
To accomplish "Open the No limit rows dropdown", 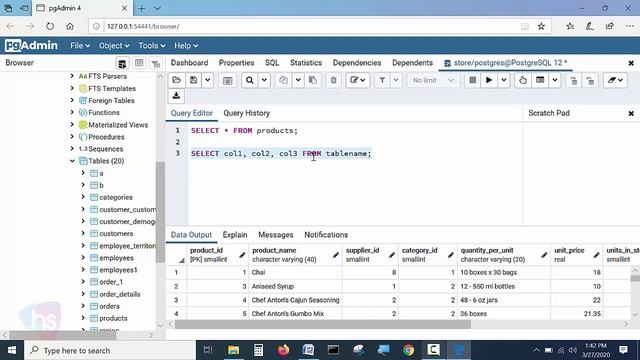I will coord(433,80).
